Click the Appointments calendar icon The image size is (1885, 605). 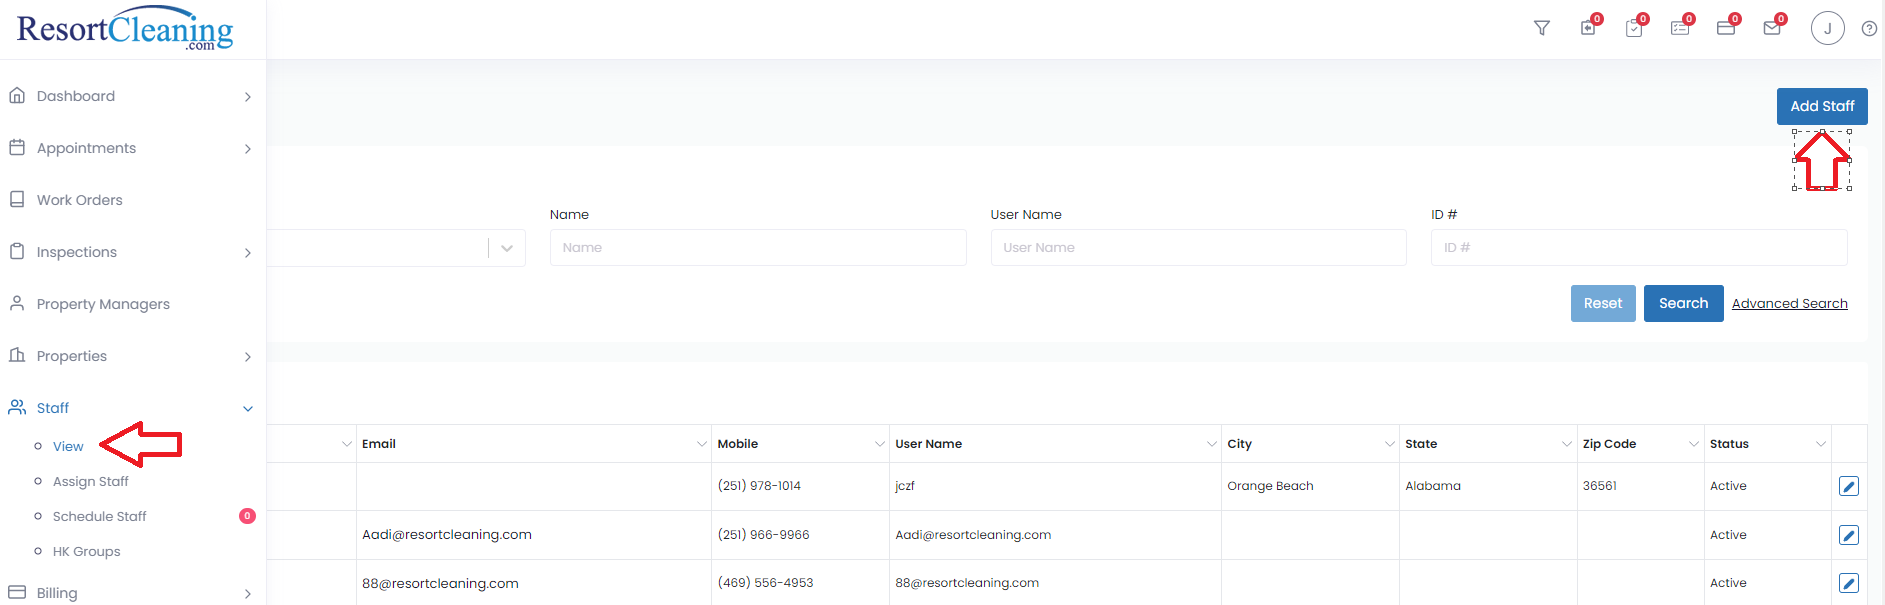17,148
